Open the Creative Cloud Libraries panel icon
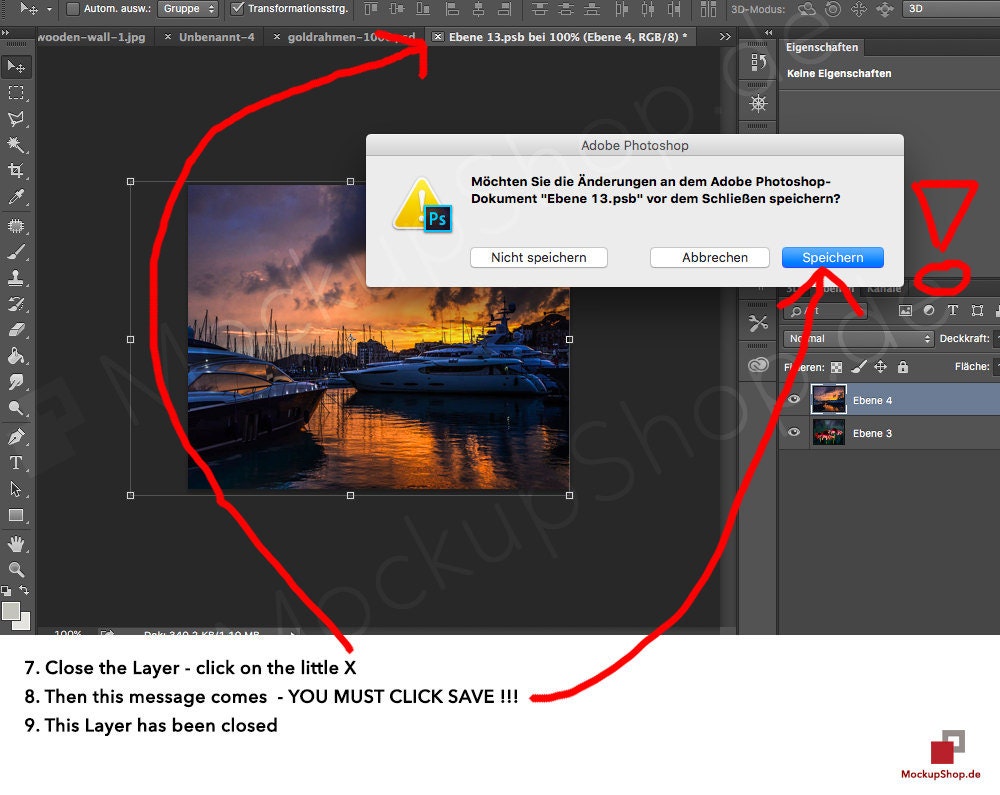 [758, 365]
